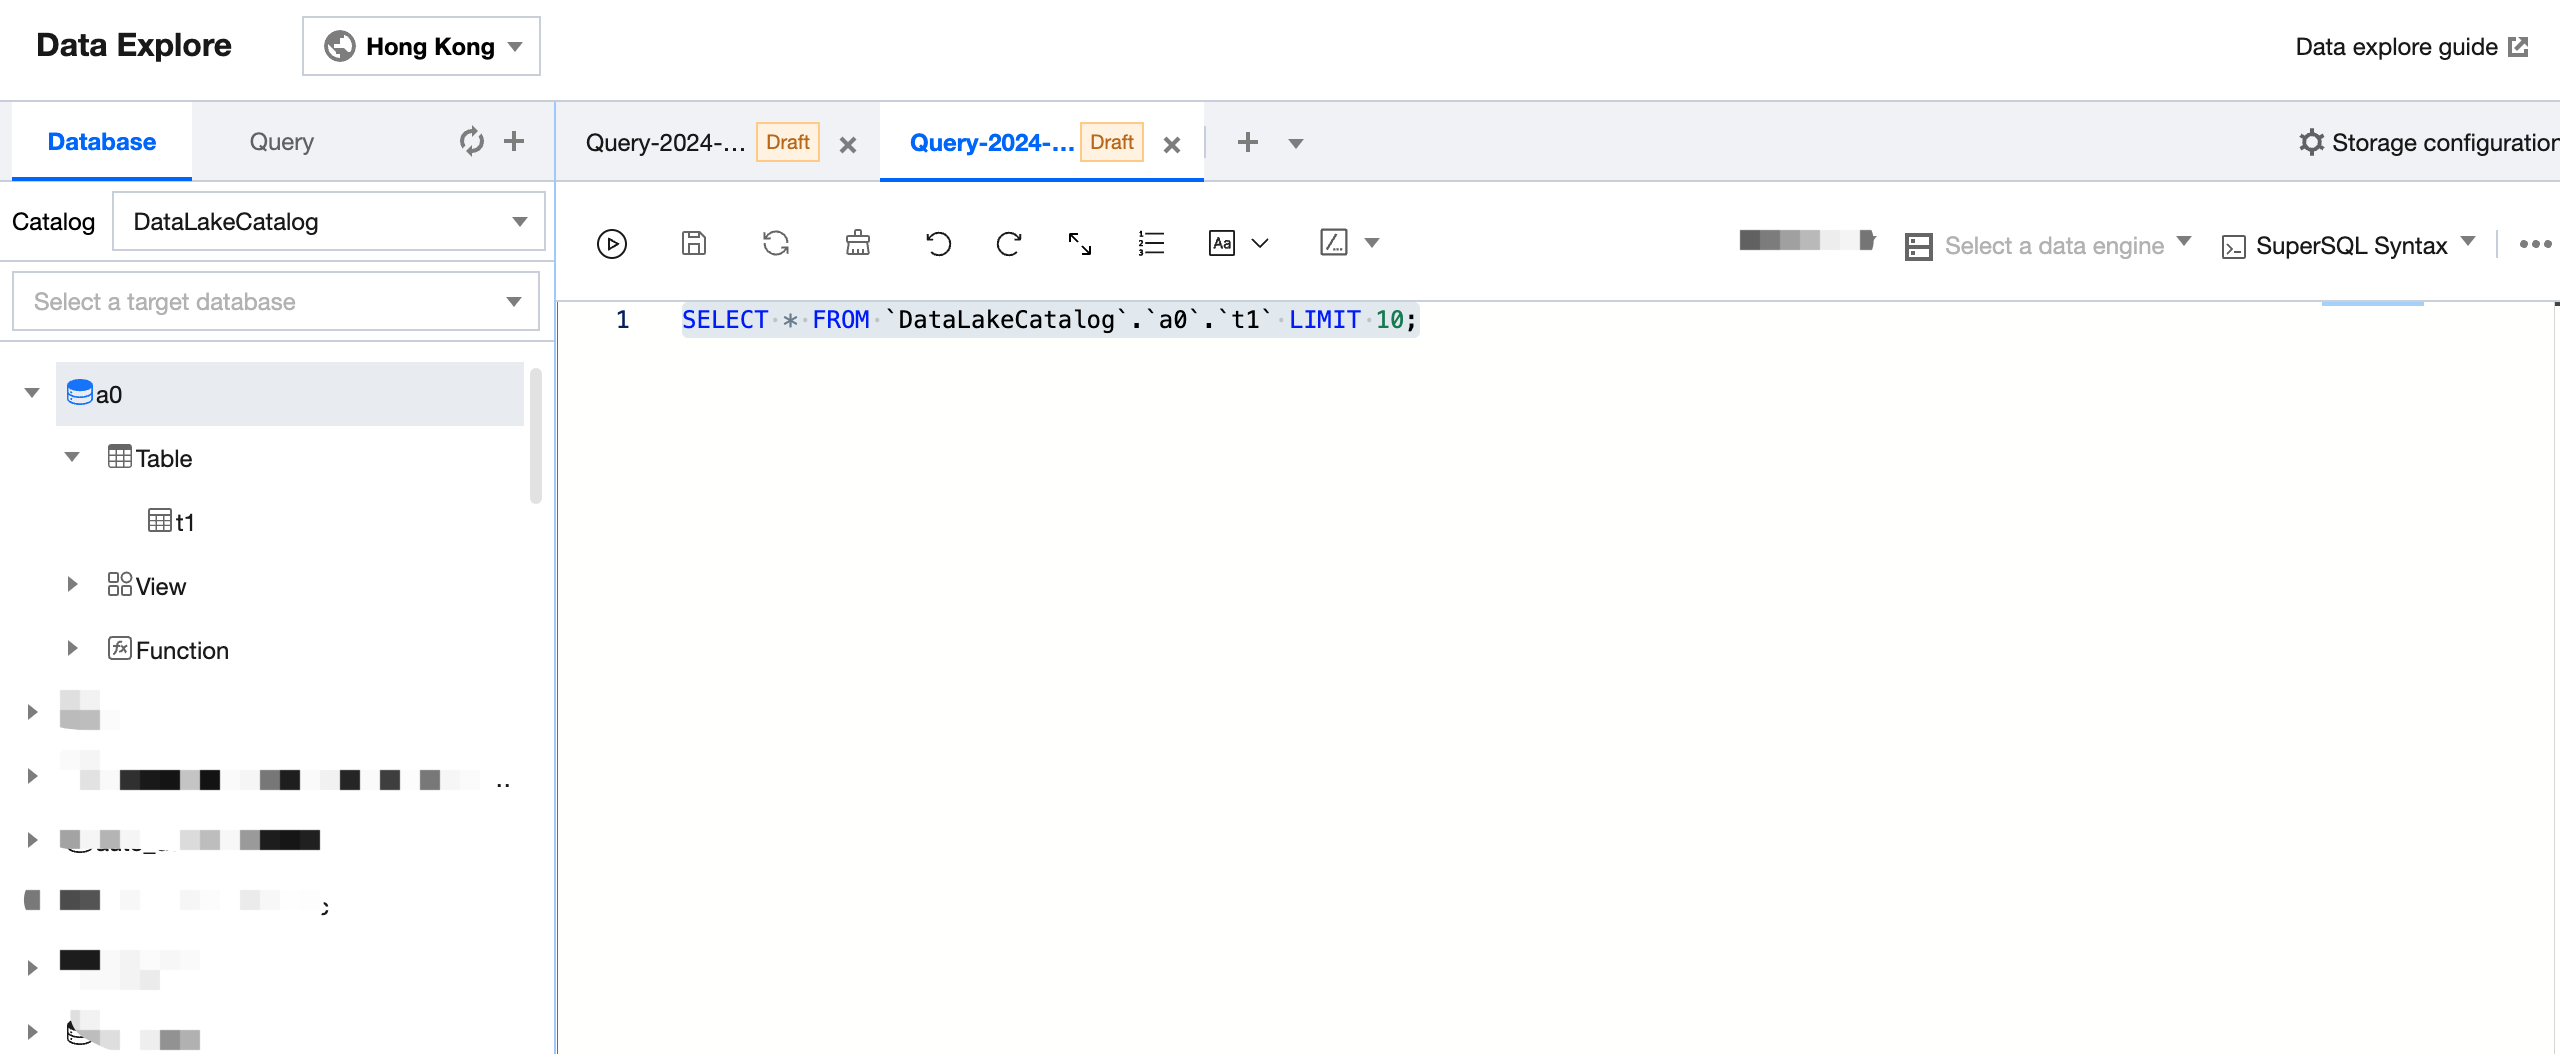Format the SQL with list icon
The width and height of the screenshot is (2560, 1054).
(1151, 244)
